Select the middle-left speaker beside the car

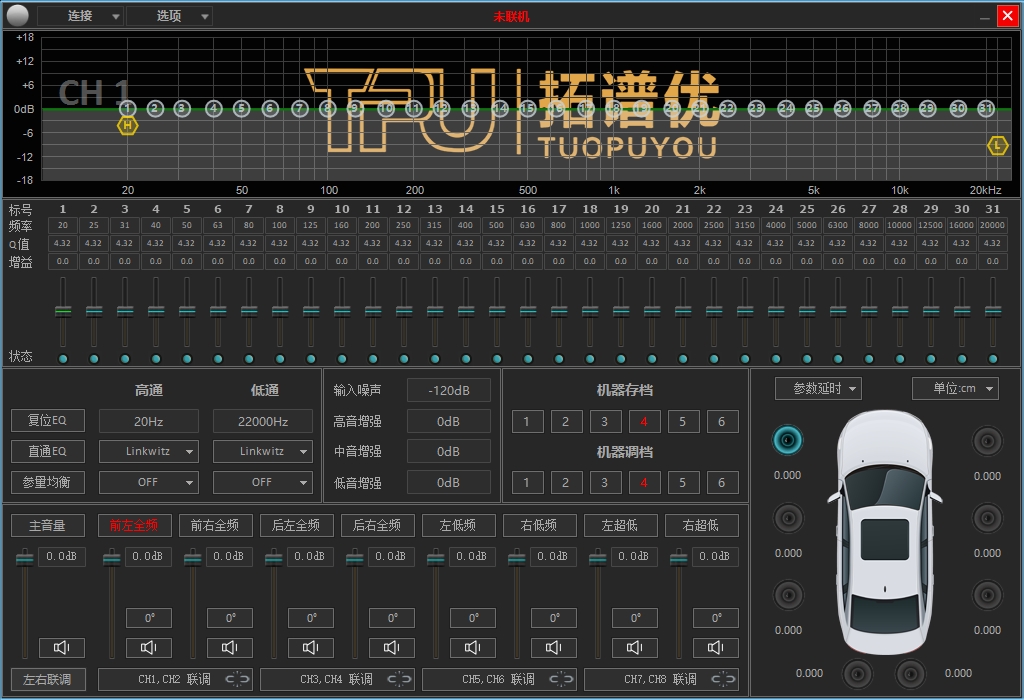pos(788,518)
